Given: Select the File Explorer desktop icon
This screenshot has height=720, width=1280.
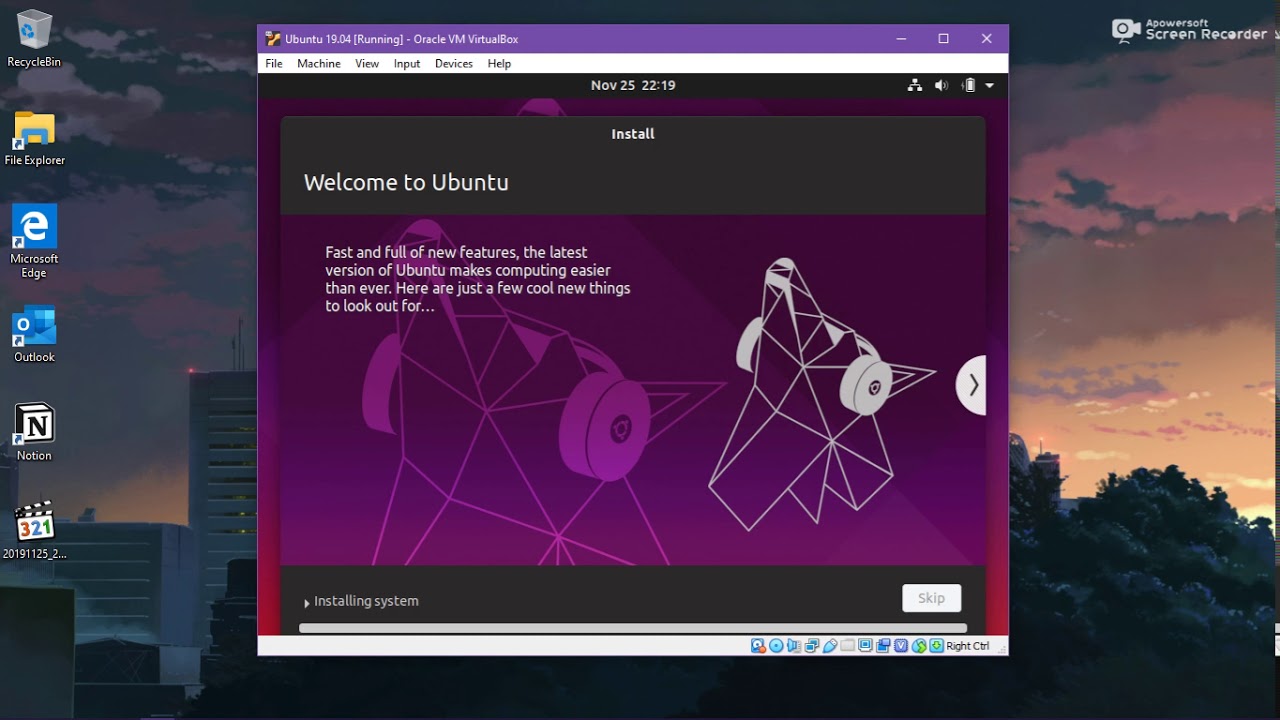Looking at the screenshot, I should point(34,137).
